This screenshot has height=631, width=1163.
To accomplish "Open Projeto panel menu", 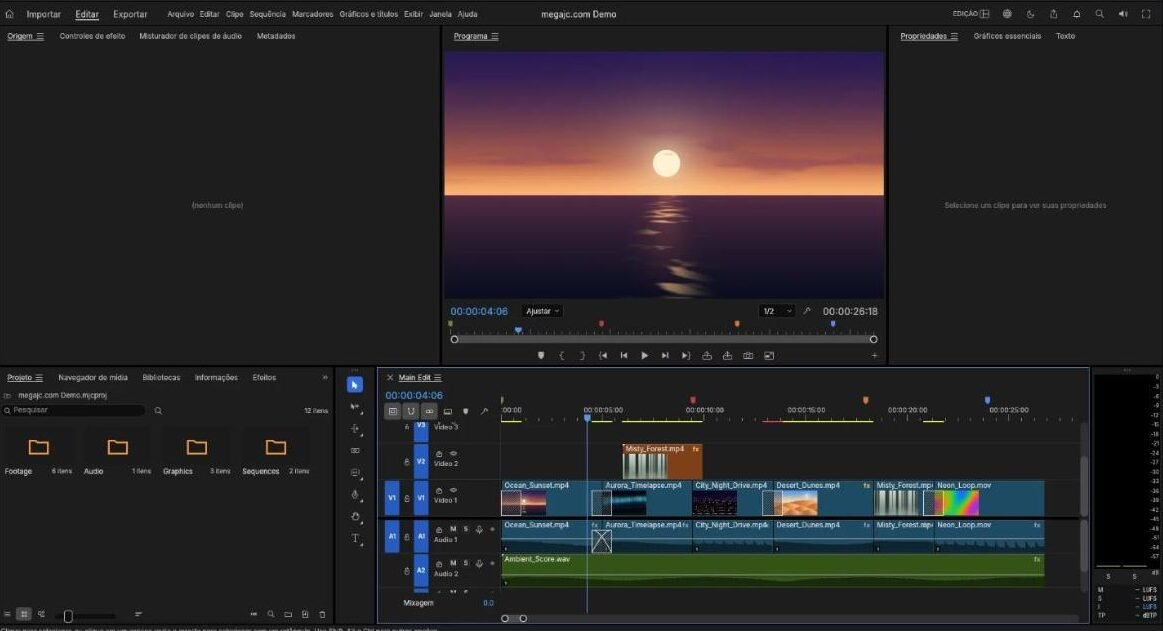I will pyautogui.click(x=39, y=378).
